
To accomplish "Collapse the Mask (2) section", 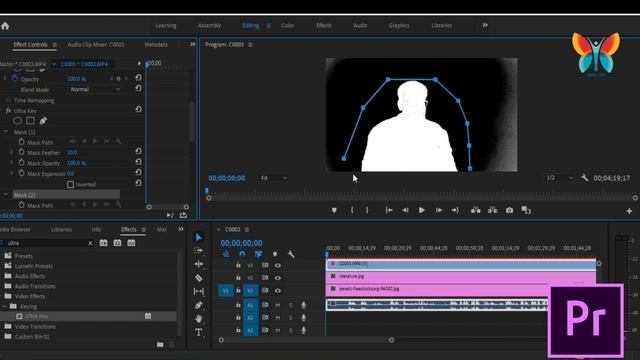I will point(6,195).
